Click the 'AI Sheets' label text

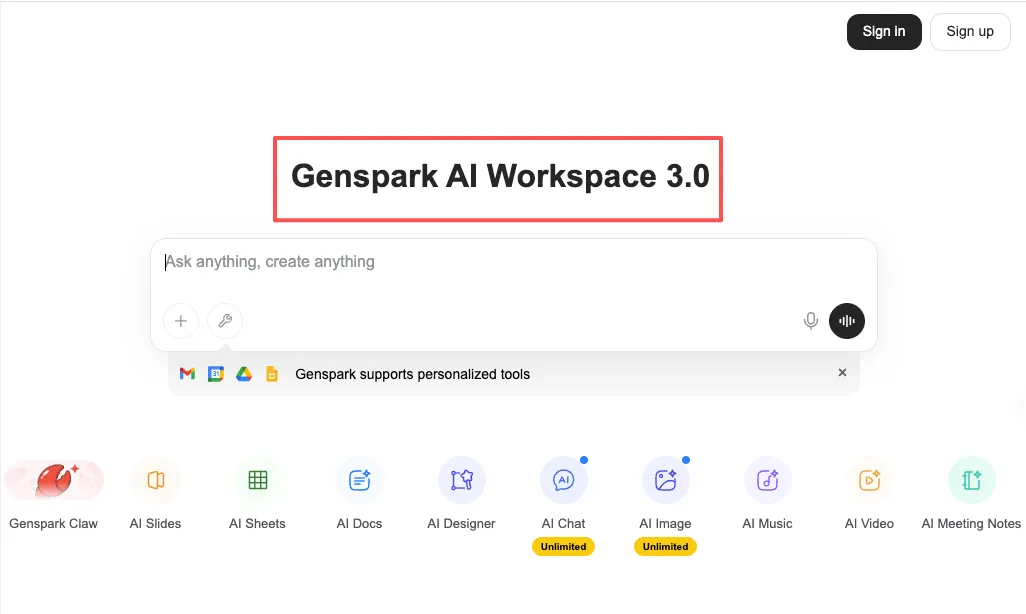[257, 524]
